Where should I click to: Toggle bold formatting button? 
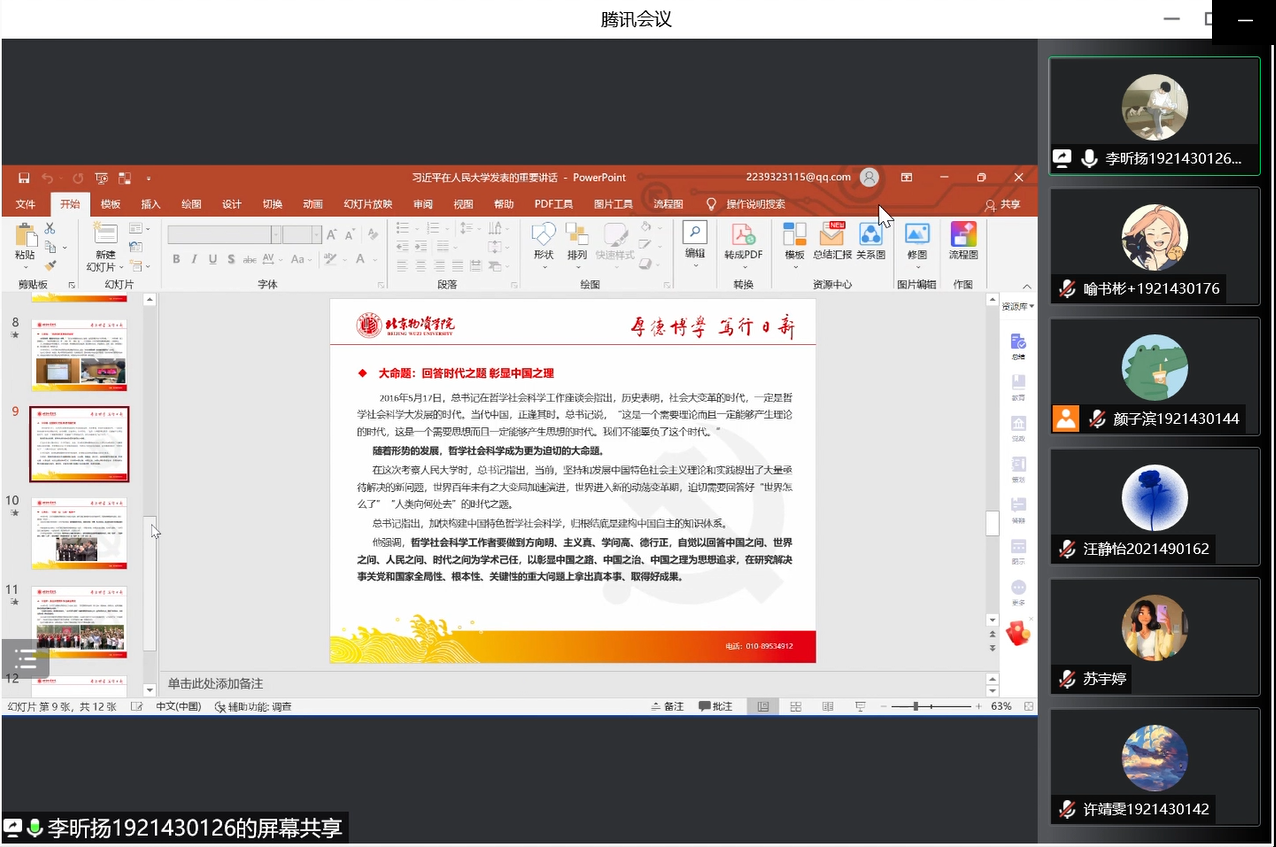pos(176,259)
